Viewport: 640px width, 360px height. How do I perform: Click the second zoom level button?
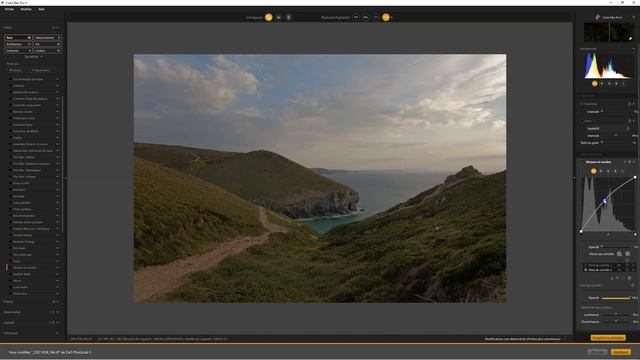pyautogui.click(x=366, y=17)
